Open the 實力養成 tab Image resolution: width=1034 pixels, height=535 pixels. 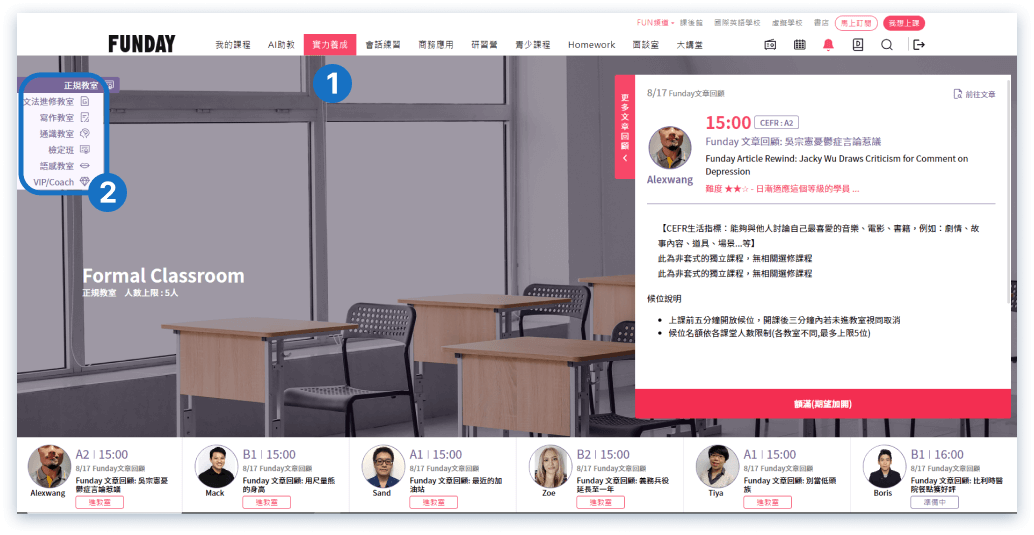click(329, 45)
